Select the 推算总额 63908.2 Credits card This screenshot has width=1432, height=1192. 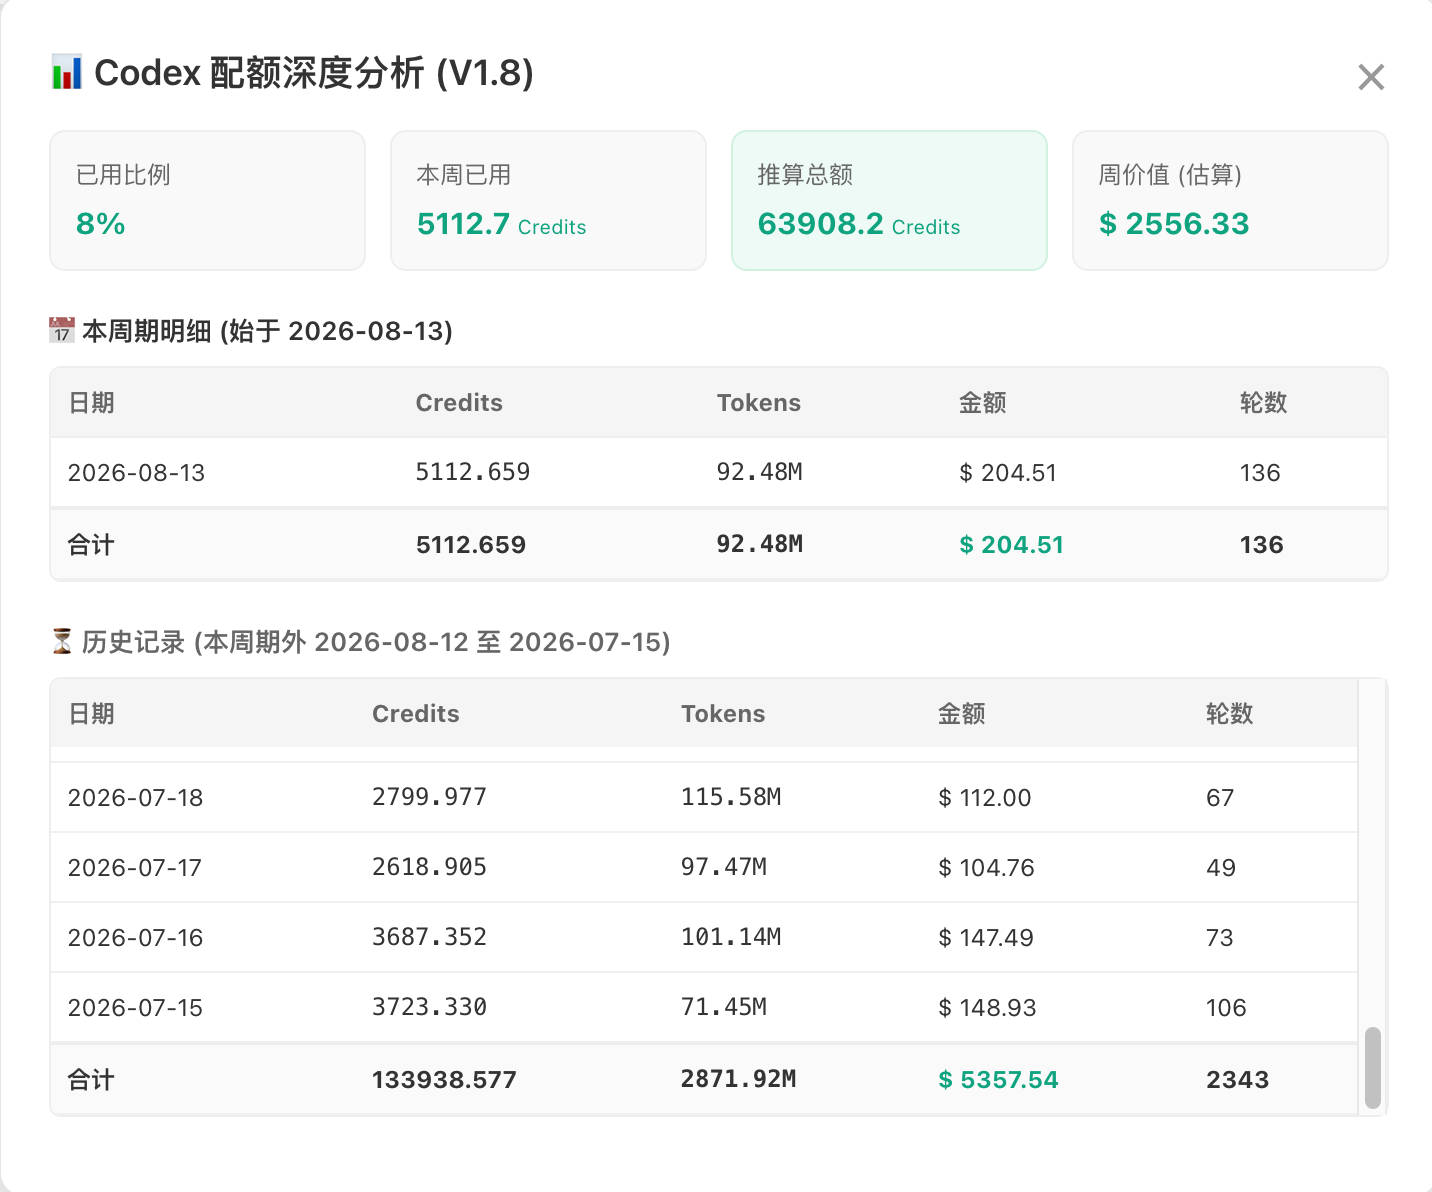(x=889, y=200)
